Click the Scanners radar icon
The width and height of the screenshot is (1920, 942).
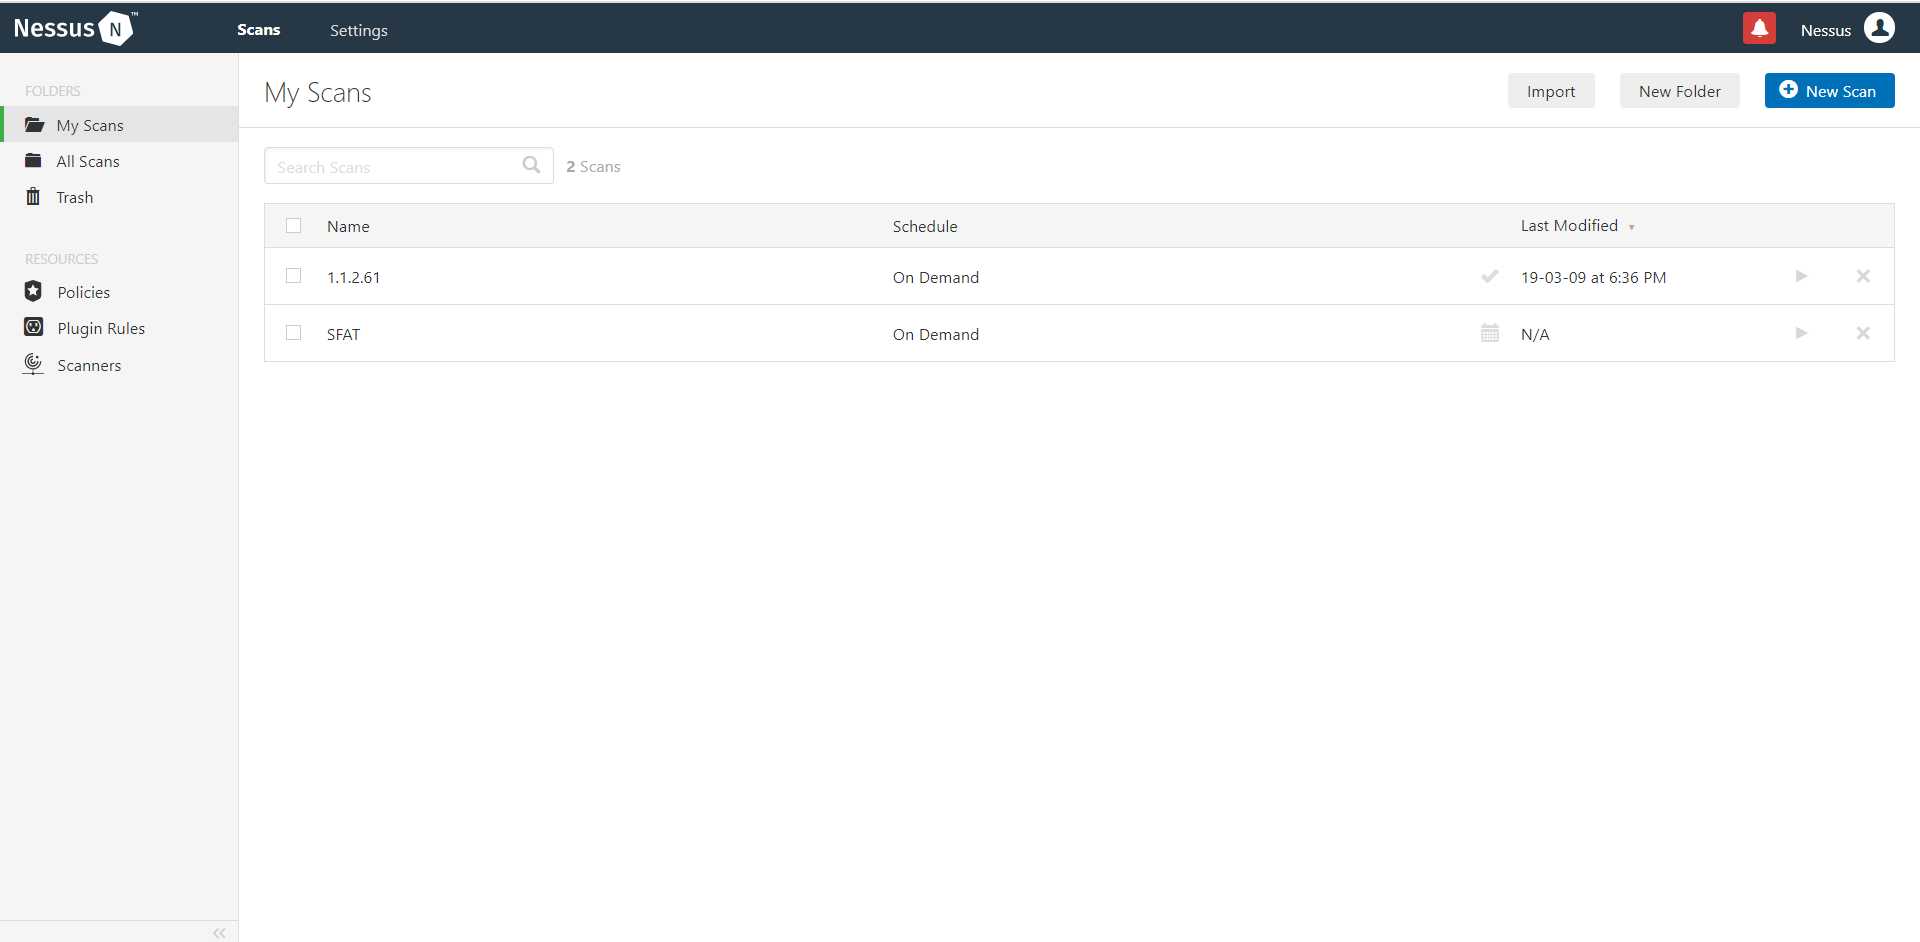(33, 364)
